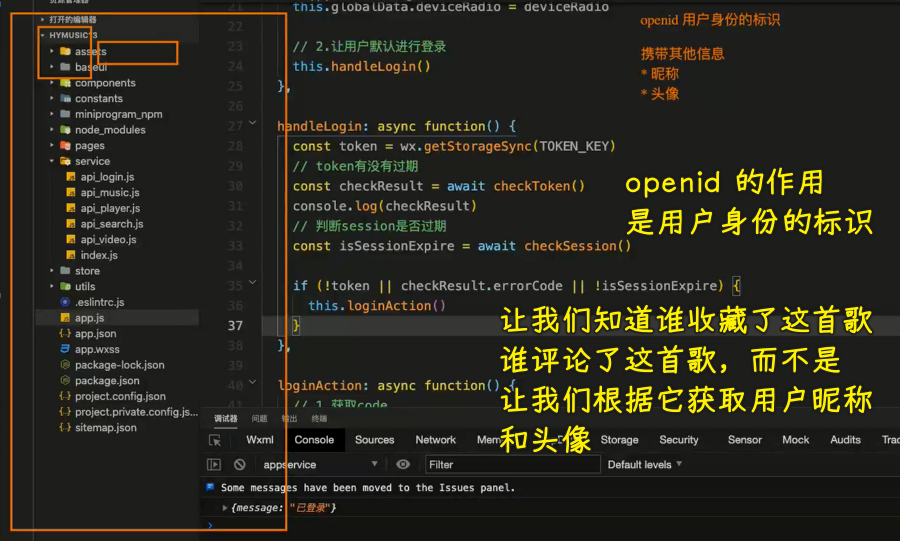Switch to the Audits tab

click(845, 440)
